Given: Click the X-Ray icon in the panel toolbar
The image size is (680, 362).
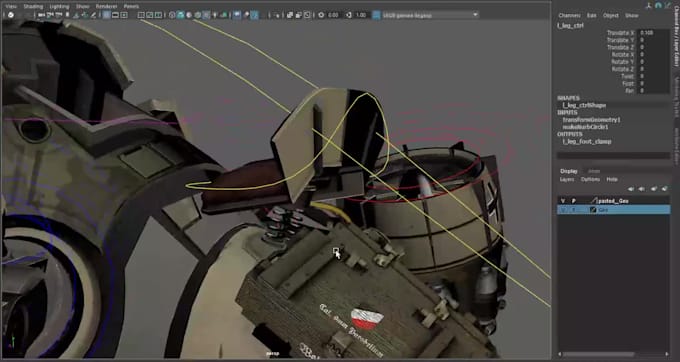Looking at the screenshot, I should pyautogui.click(x=290, y=15).
